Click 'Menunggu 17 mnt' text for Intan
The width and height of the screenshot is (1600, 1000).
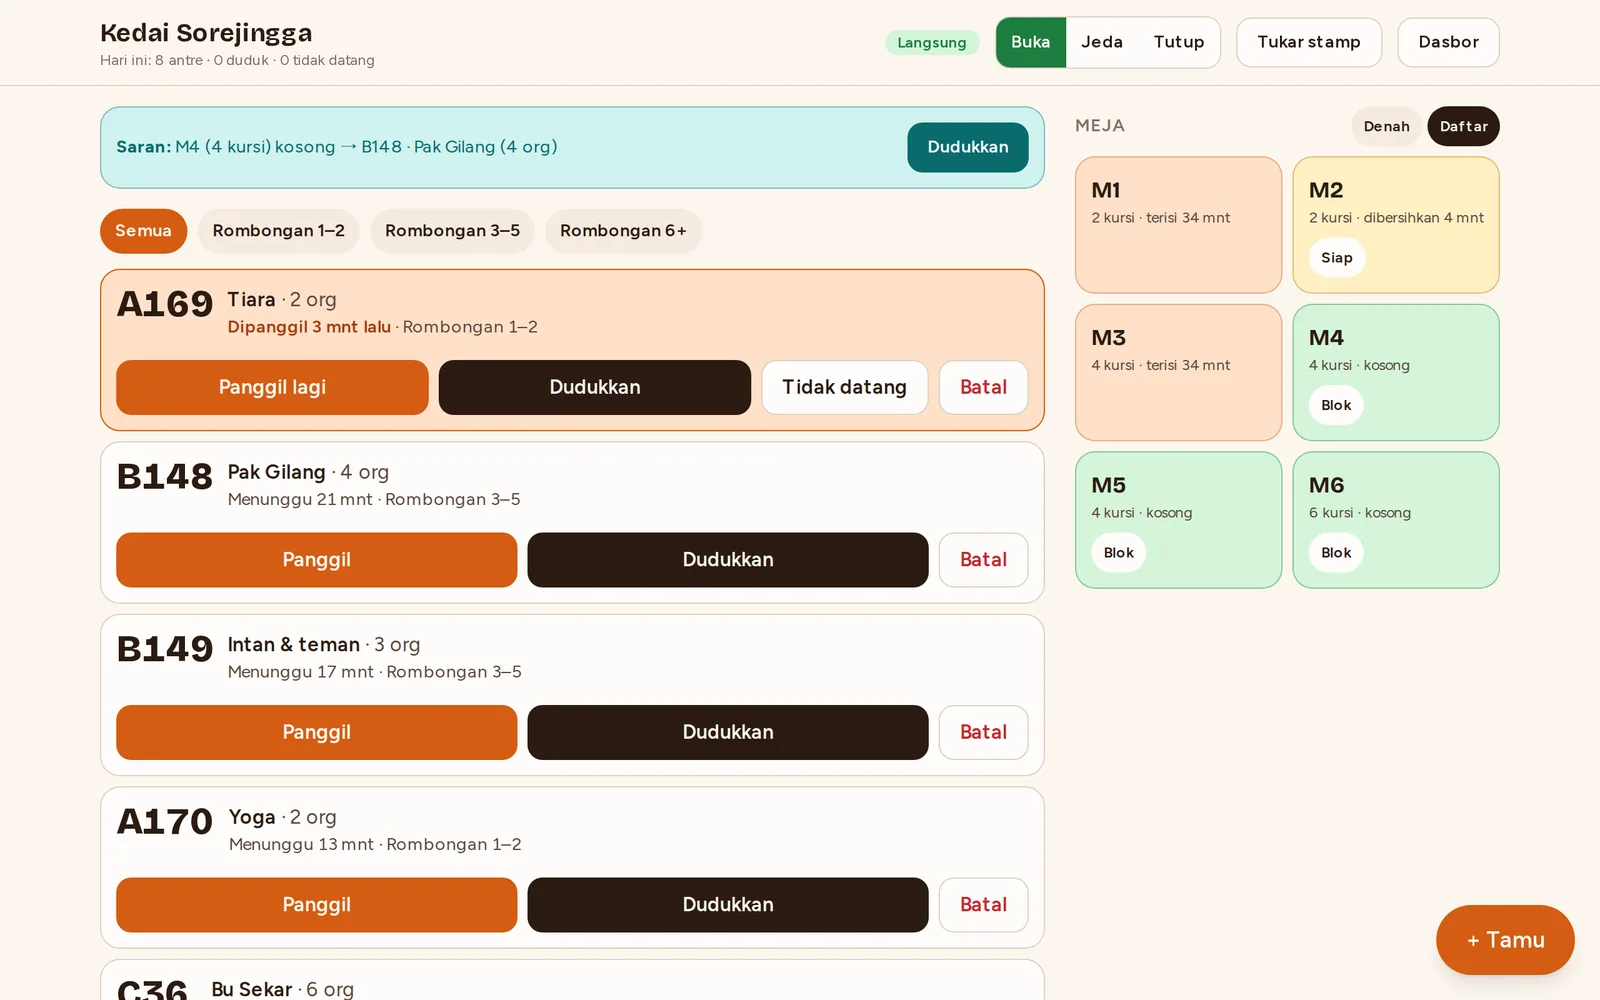click(301, 672)
